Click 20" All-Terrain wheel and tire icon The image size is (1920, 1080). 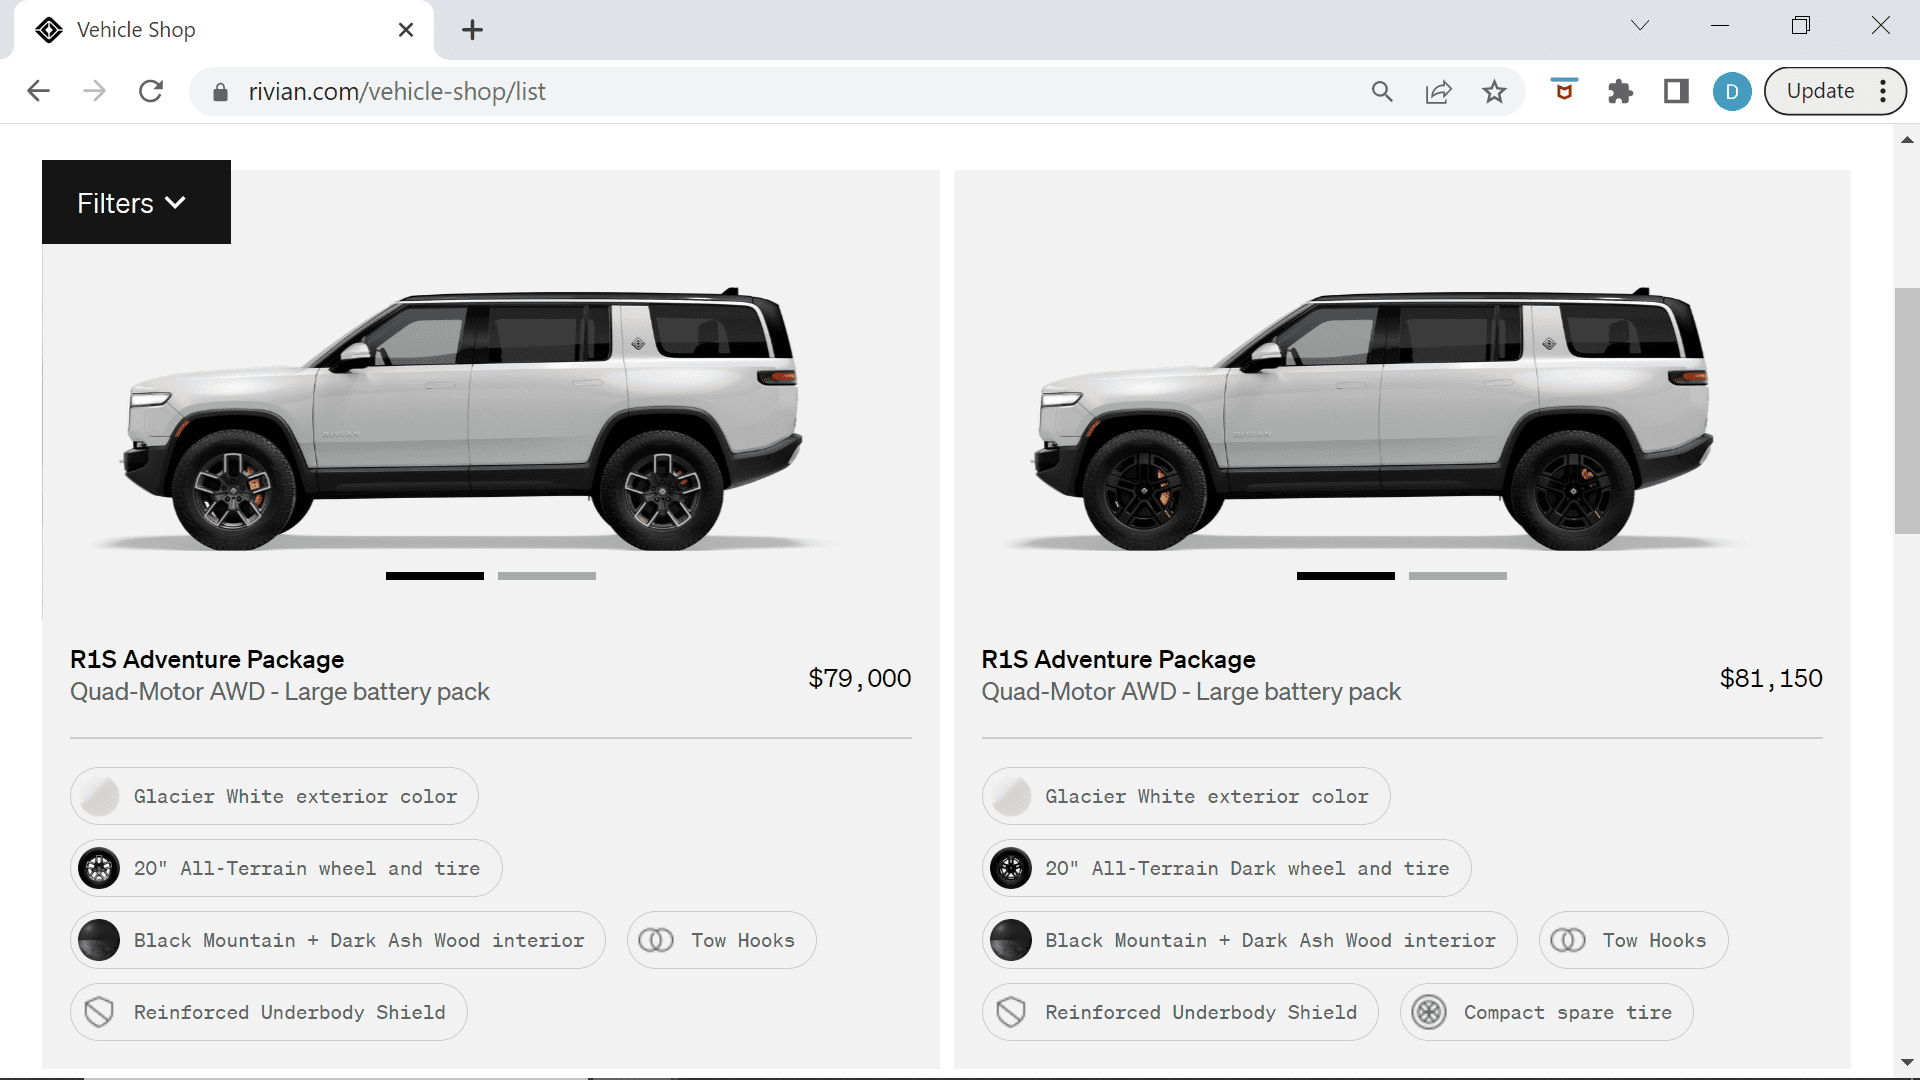pos(99,868)
